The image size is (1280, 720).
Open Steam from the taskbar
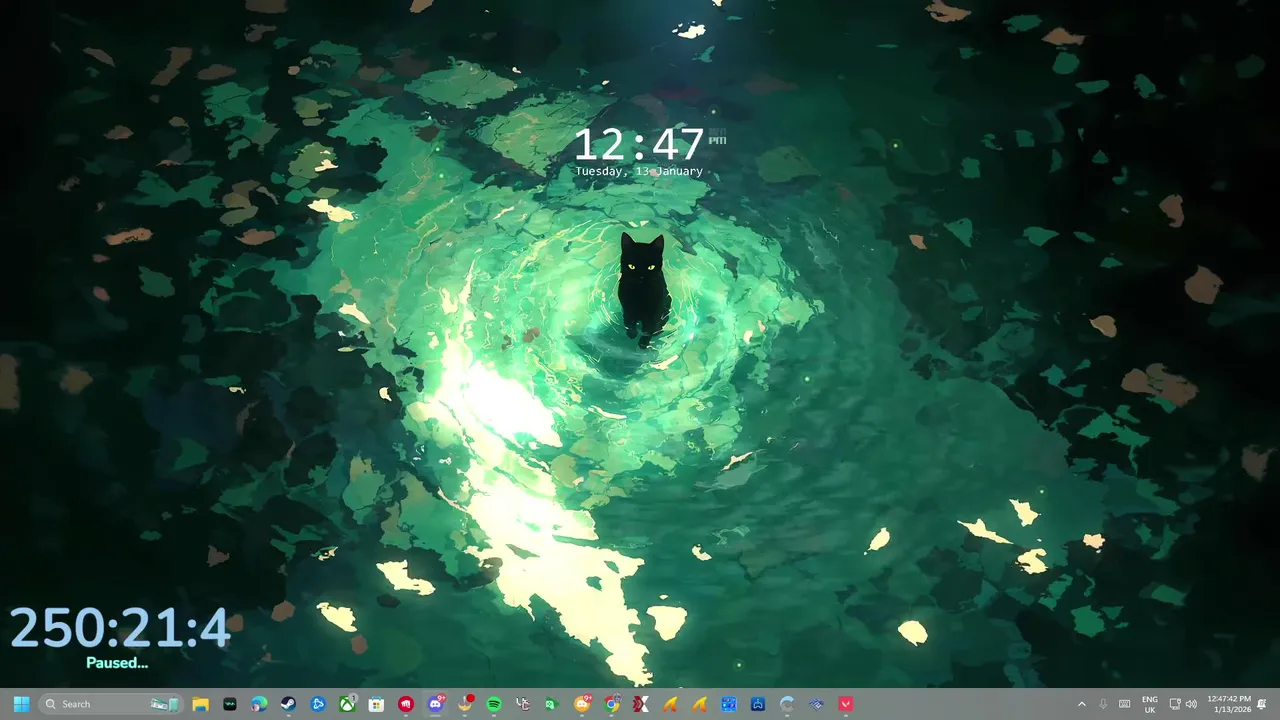tap(288, 704)
